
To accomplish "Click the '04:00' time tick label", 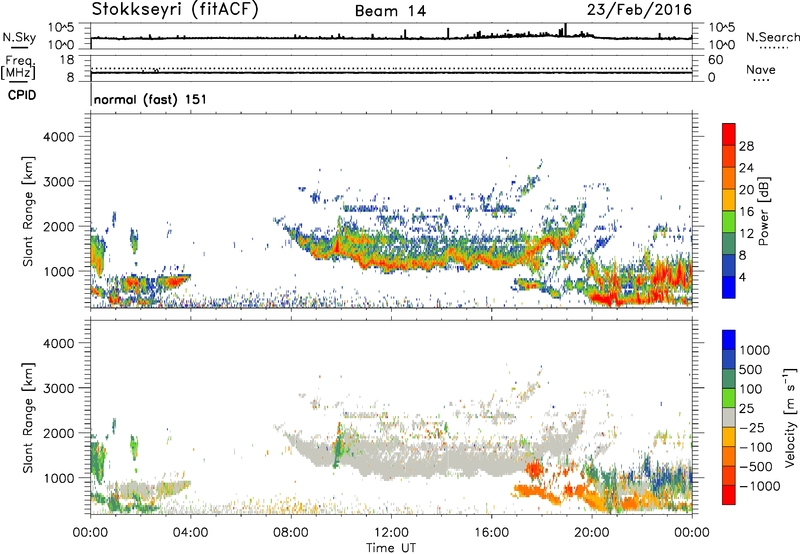I will (190, 532).
